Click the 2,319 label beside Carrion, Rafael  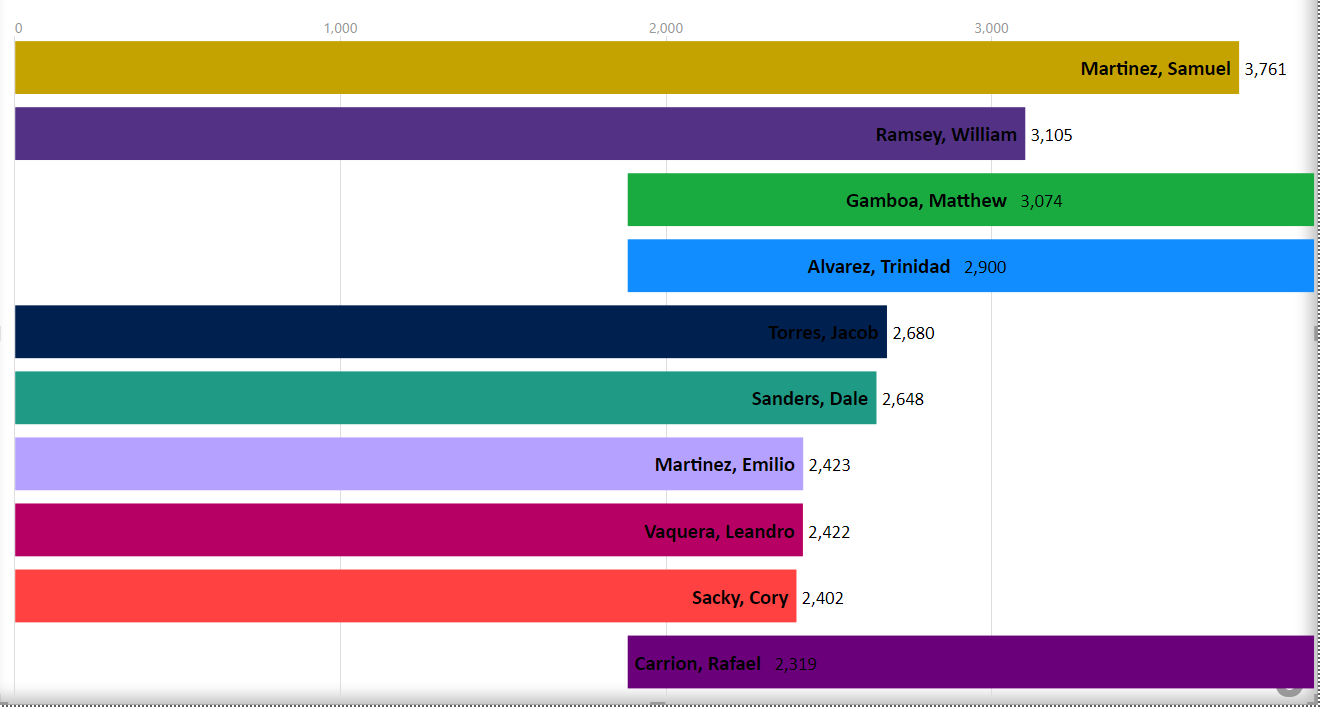tap(795, 663)
